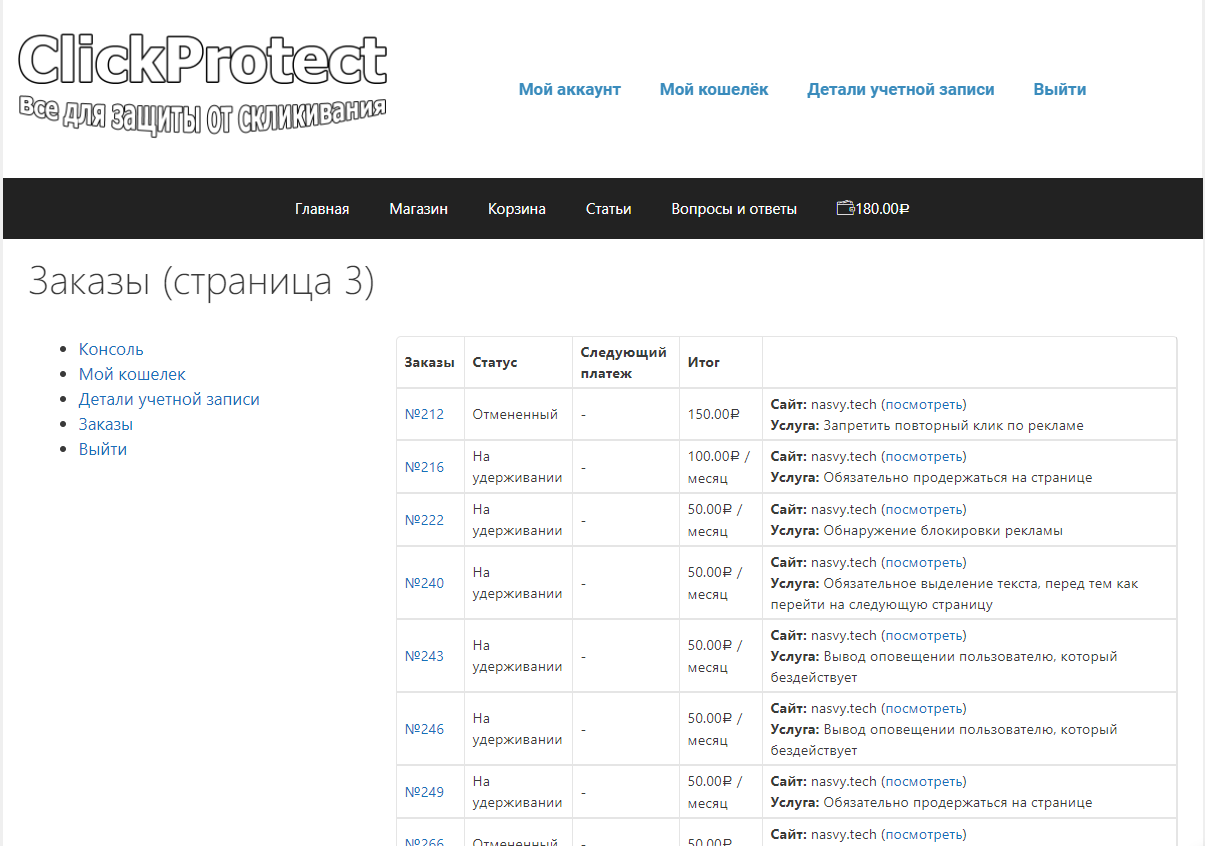Open Мой кошелёк from the header
This screenshot has width=1205, height=846.
point(713,89)
